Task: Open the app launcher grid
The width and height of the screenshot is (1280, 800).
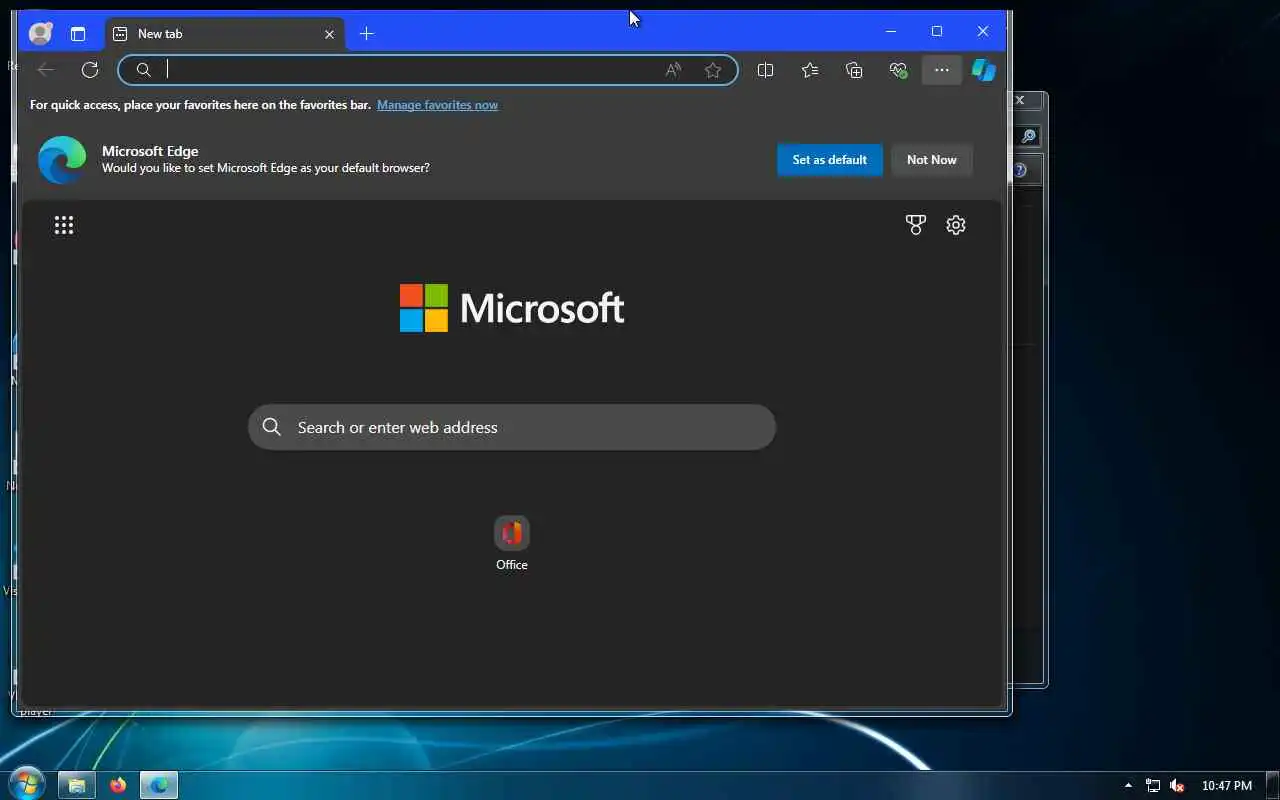Action: (64, 225)
